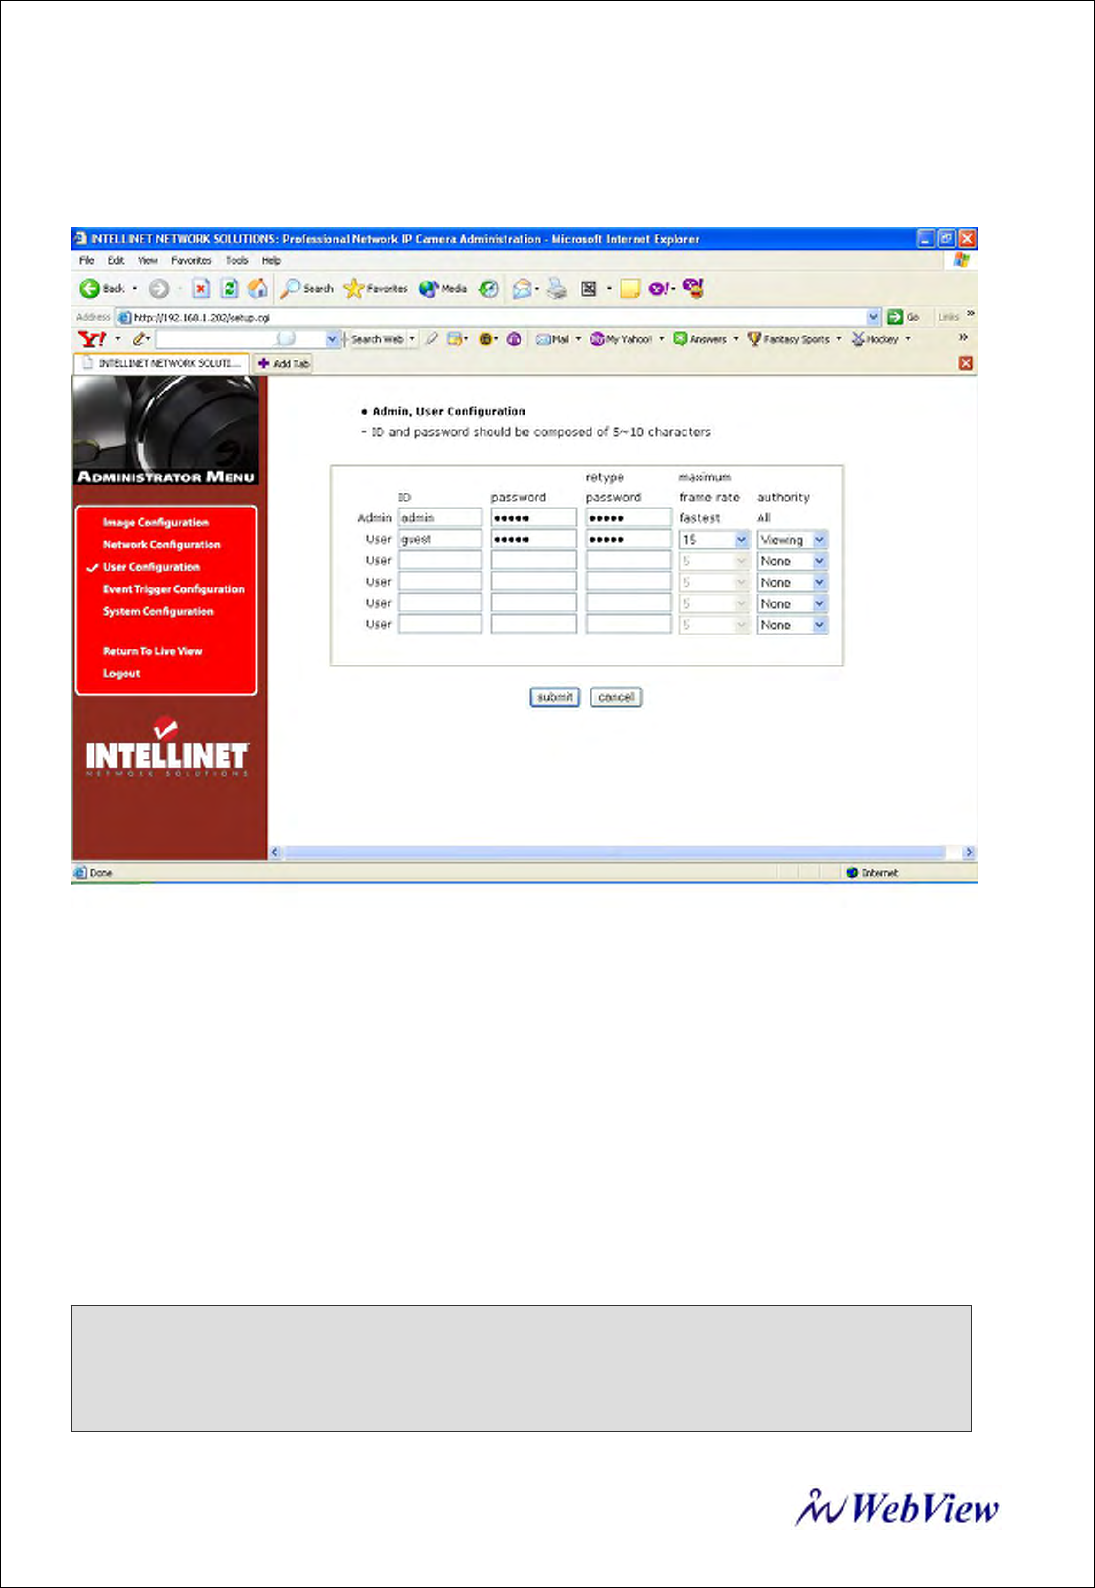Open Network Configuration in the admin menu

162,544
